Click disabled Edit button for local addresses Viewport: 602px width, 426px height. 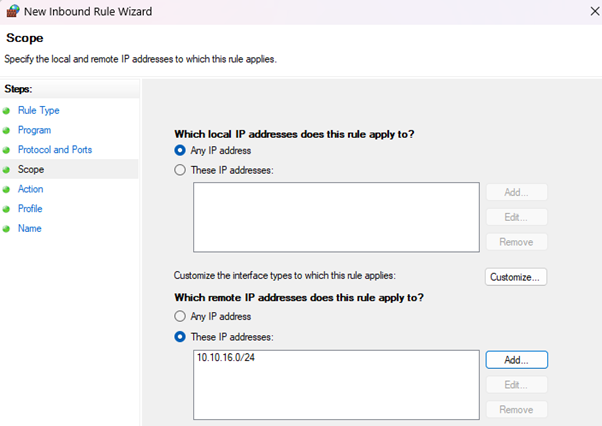[x=516, y=217]
